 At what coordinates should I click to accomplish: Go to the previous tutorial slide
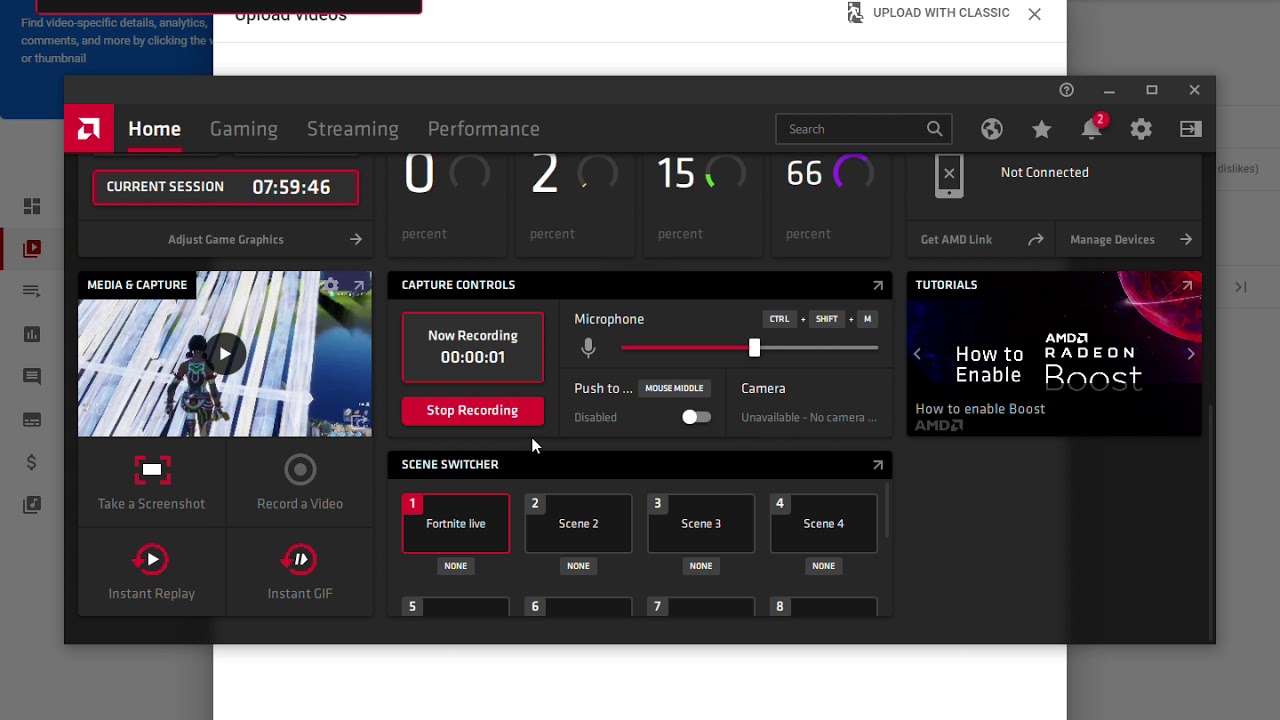pyautogui.click(x=917, y=354)
